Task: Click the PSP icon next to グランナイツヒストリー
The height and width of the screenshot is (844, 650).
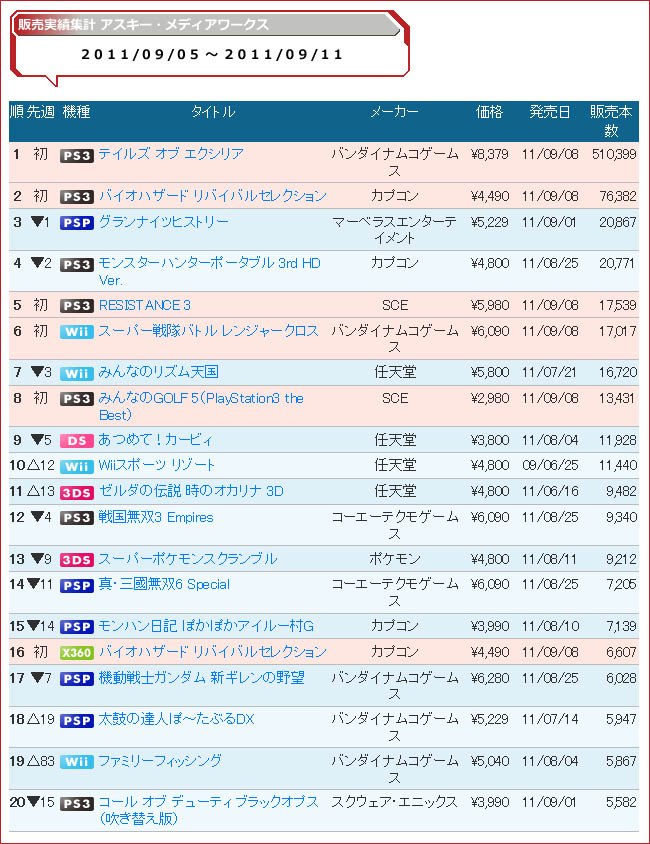Action: coord(76,223)
